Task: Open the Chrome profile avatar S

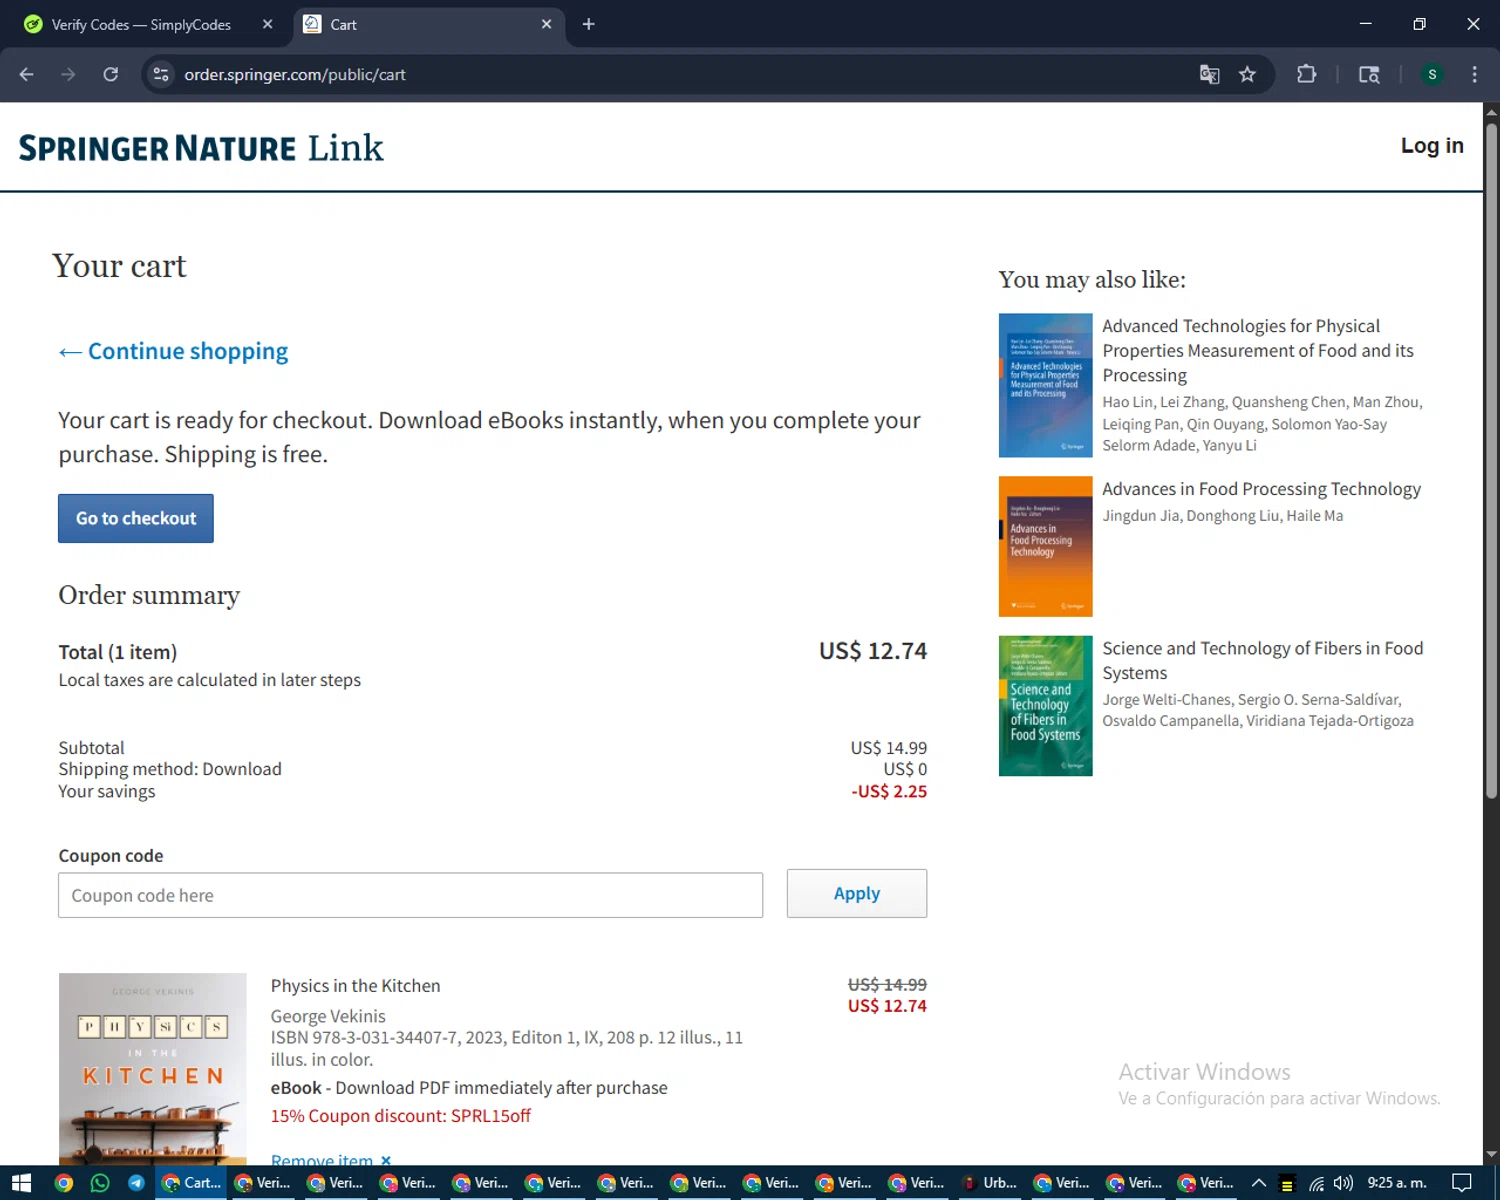Action: [1432, 74]
